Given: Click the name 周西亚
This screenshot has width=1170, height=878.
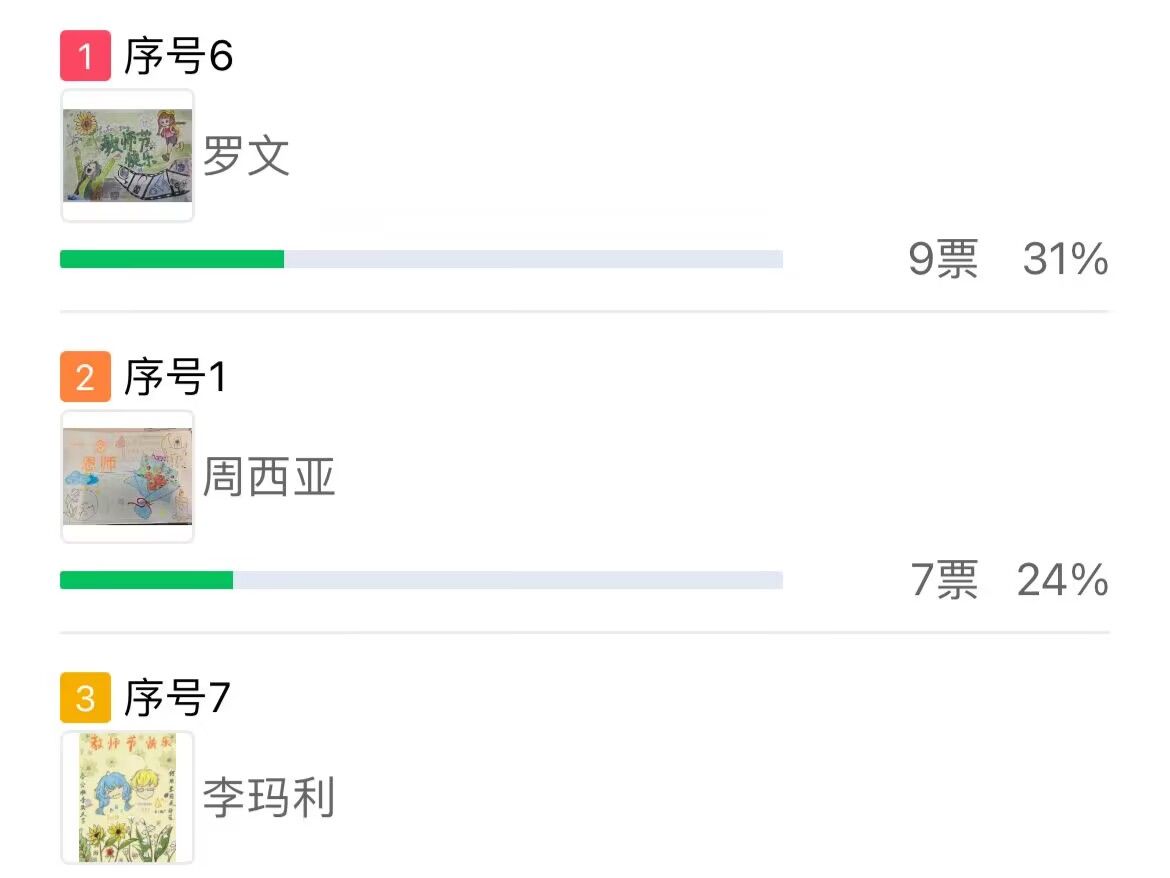Looking at the screenshot, I should [x=268, y=478].
